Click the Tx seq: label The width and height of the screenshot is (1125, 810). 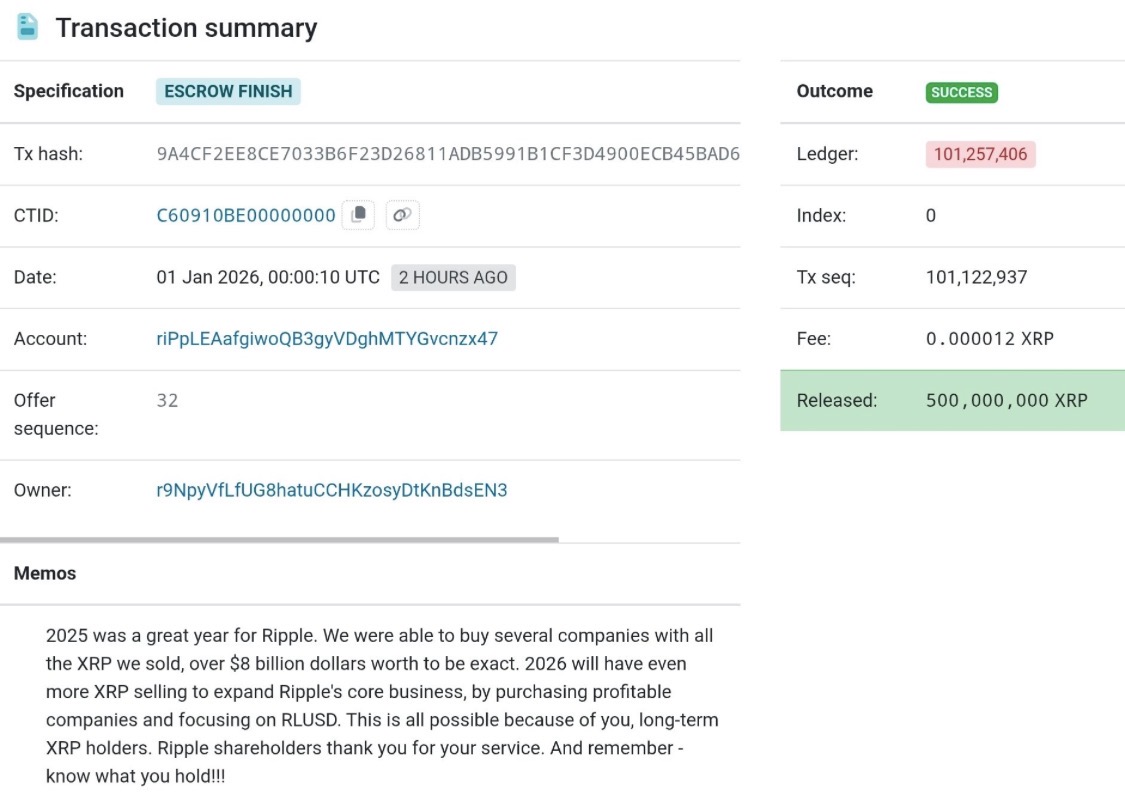click(x=826, y=278)
